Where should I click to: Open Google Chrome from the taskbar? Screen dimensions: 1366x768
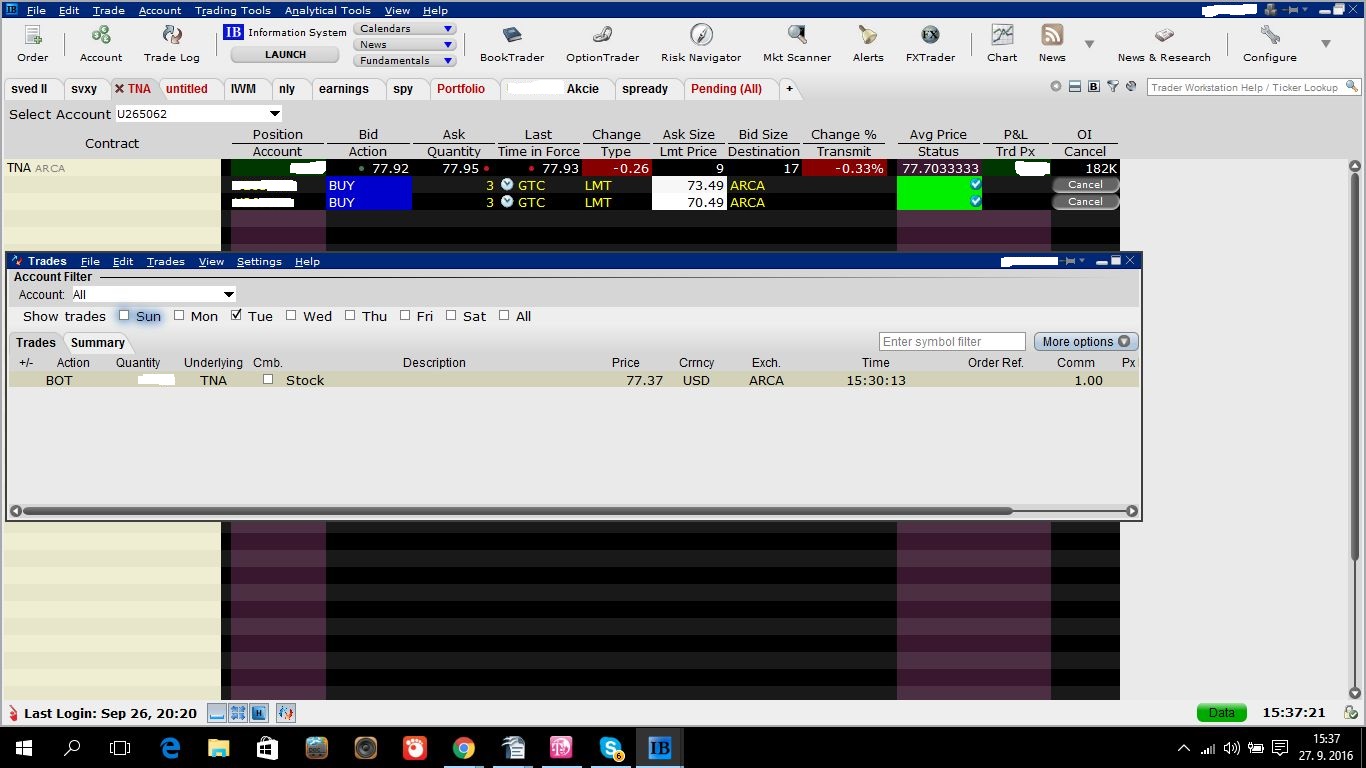(463, 747)
